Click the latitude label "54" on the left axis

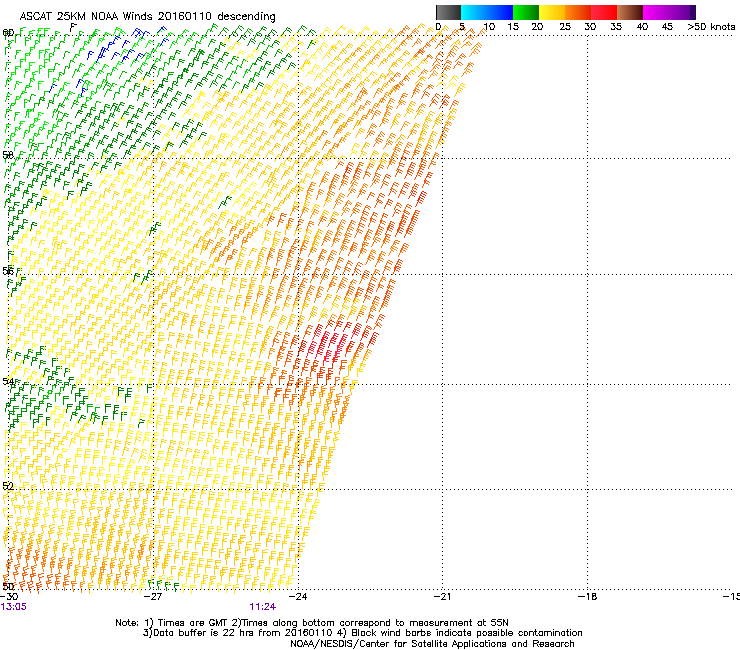point(8,381)
